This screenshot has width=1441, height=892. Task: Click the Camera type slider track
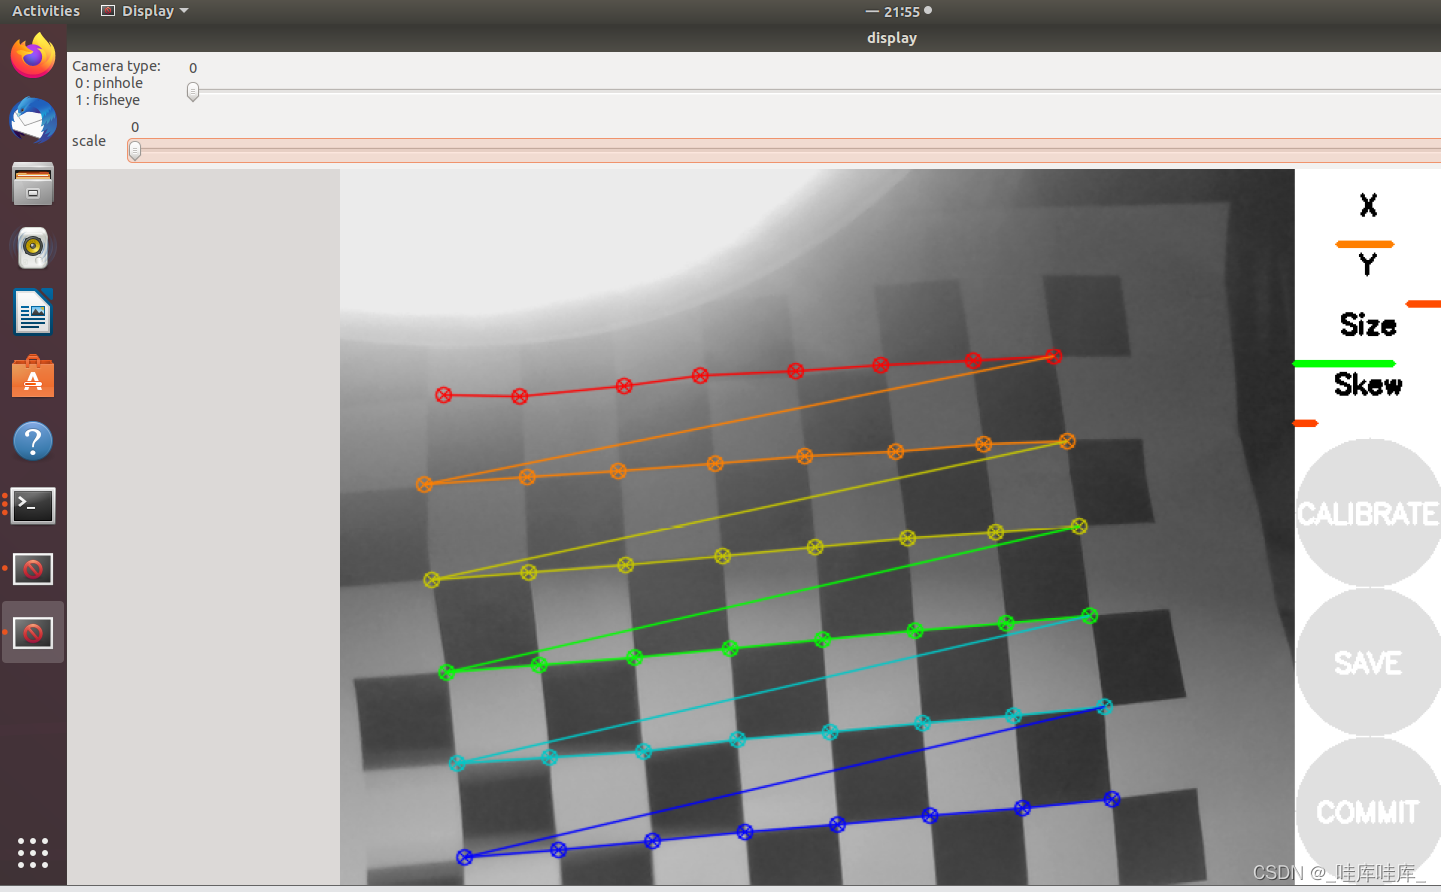(814, 91)
